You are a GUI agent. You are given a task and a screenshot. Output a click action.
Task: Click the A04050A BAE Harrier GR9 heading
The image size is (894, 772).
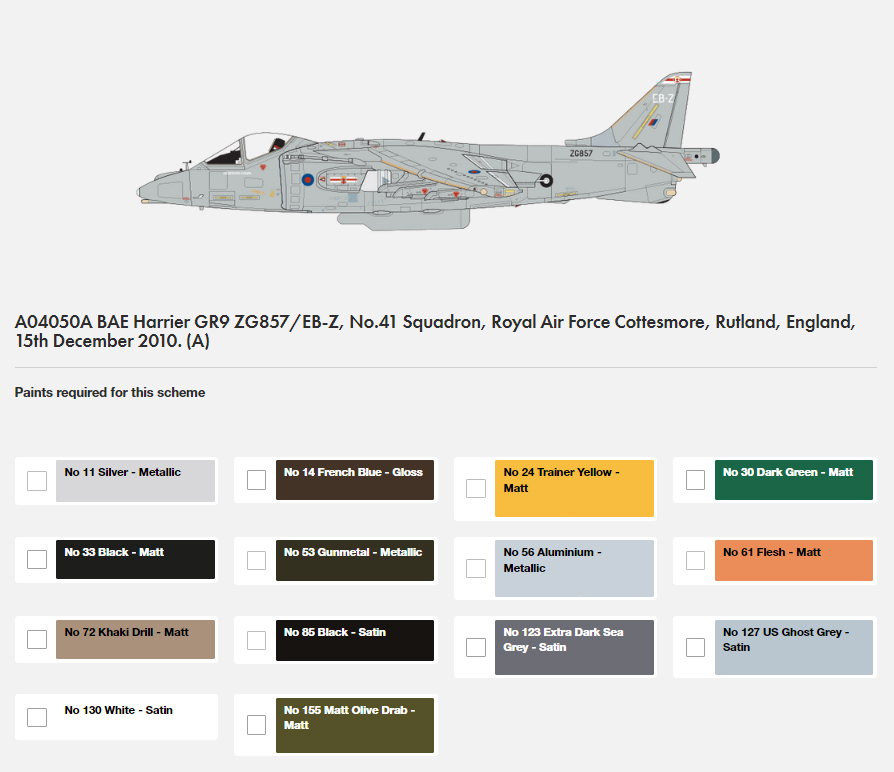(434, 331)
